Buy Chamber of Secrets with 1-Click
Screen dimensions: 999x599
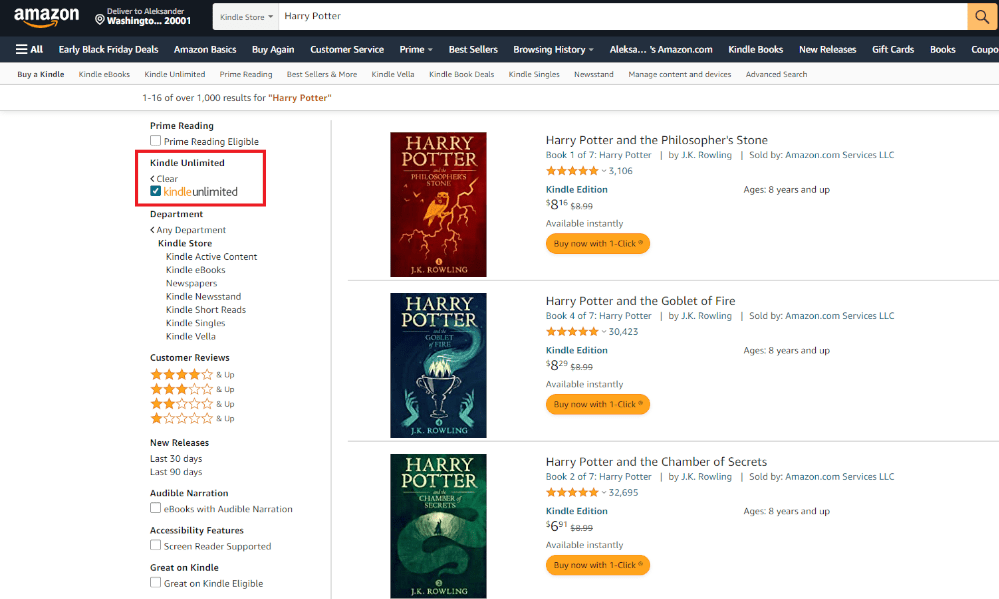598,565
